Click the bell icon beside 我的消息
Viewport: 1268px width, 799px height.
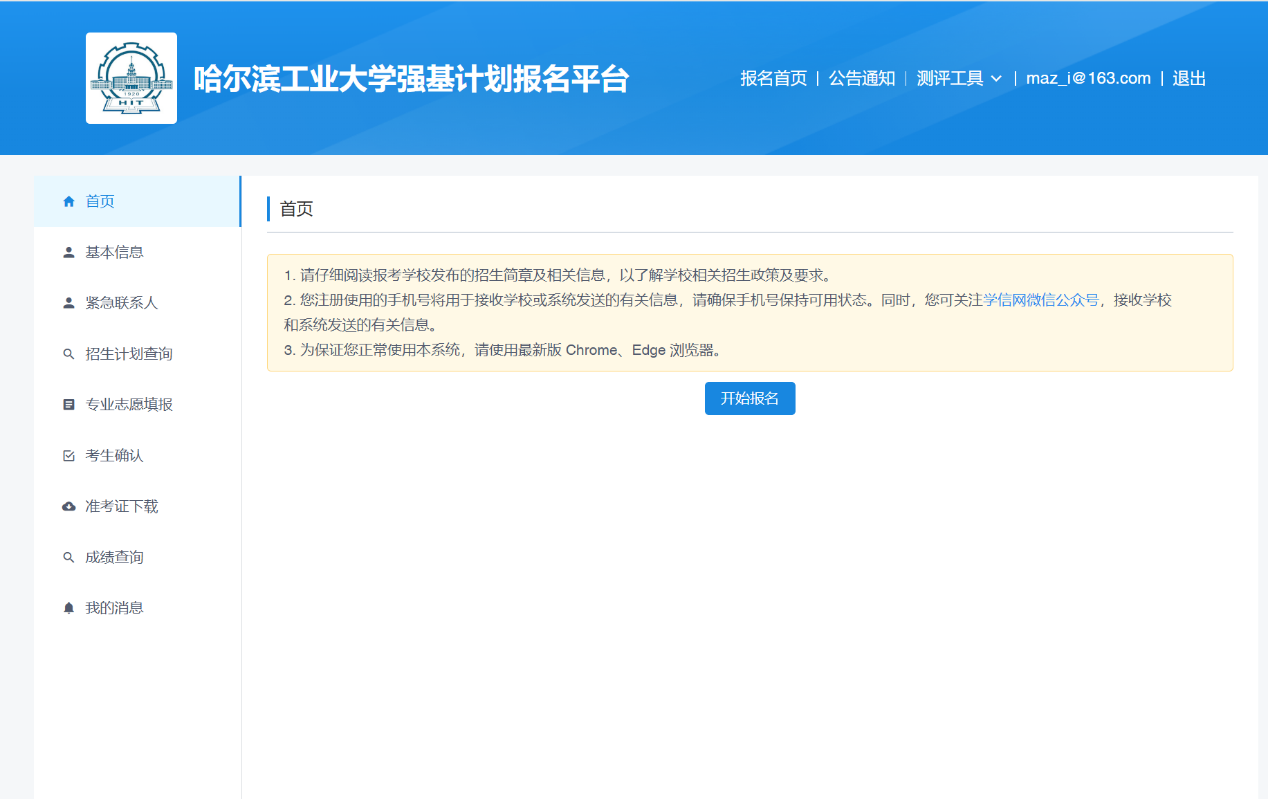pyautogui.click(x=69, y=608)
